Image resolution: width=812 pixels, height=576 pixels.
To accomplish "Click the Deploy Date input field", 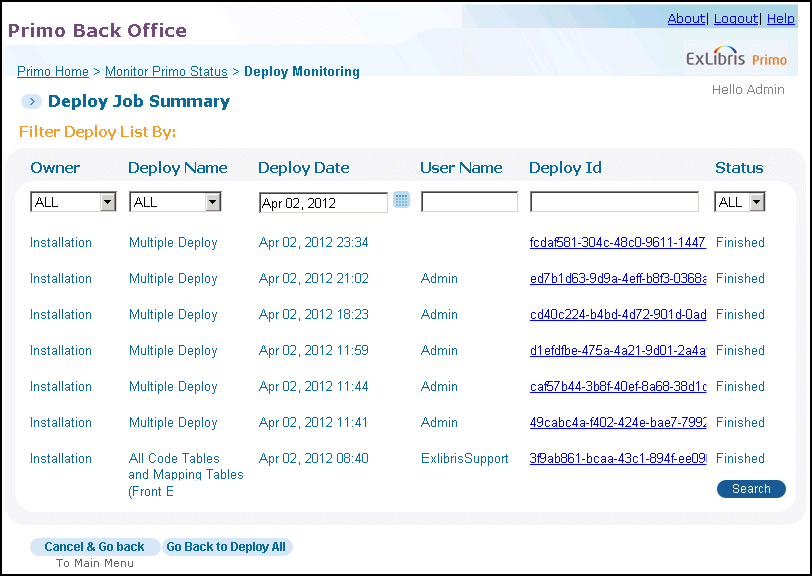I will [323, 203].
